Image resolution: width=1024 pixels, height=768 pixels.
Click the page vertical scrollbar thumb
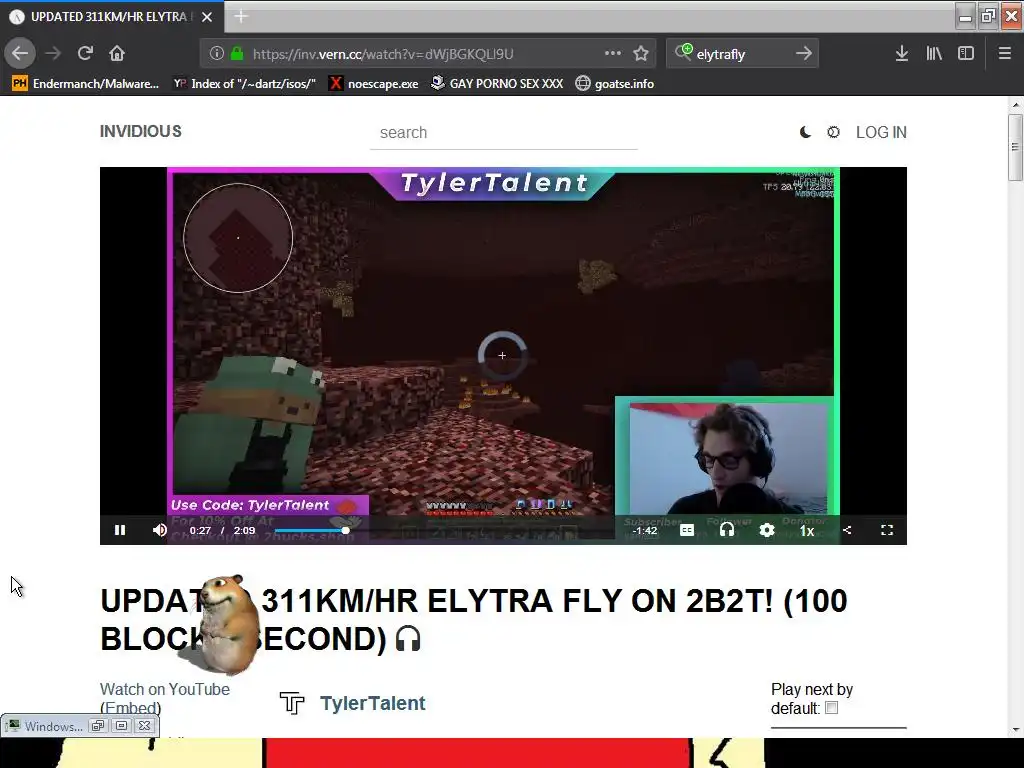pos(1015,147)
